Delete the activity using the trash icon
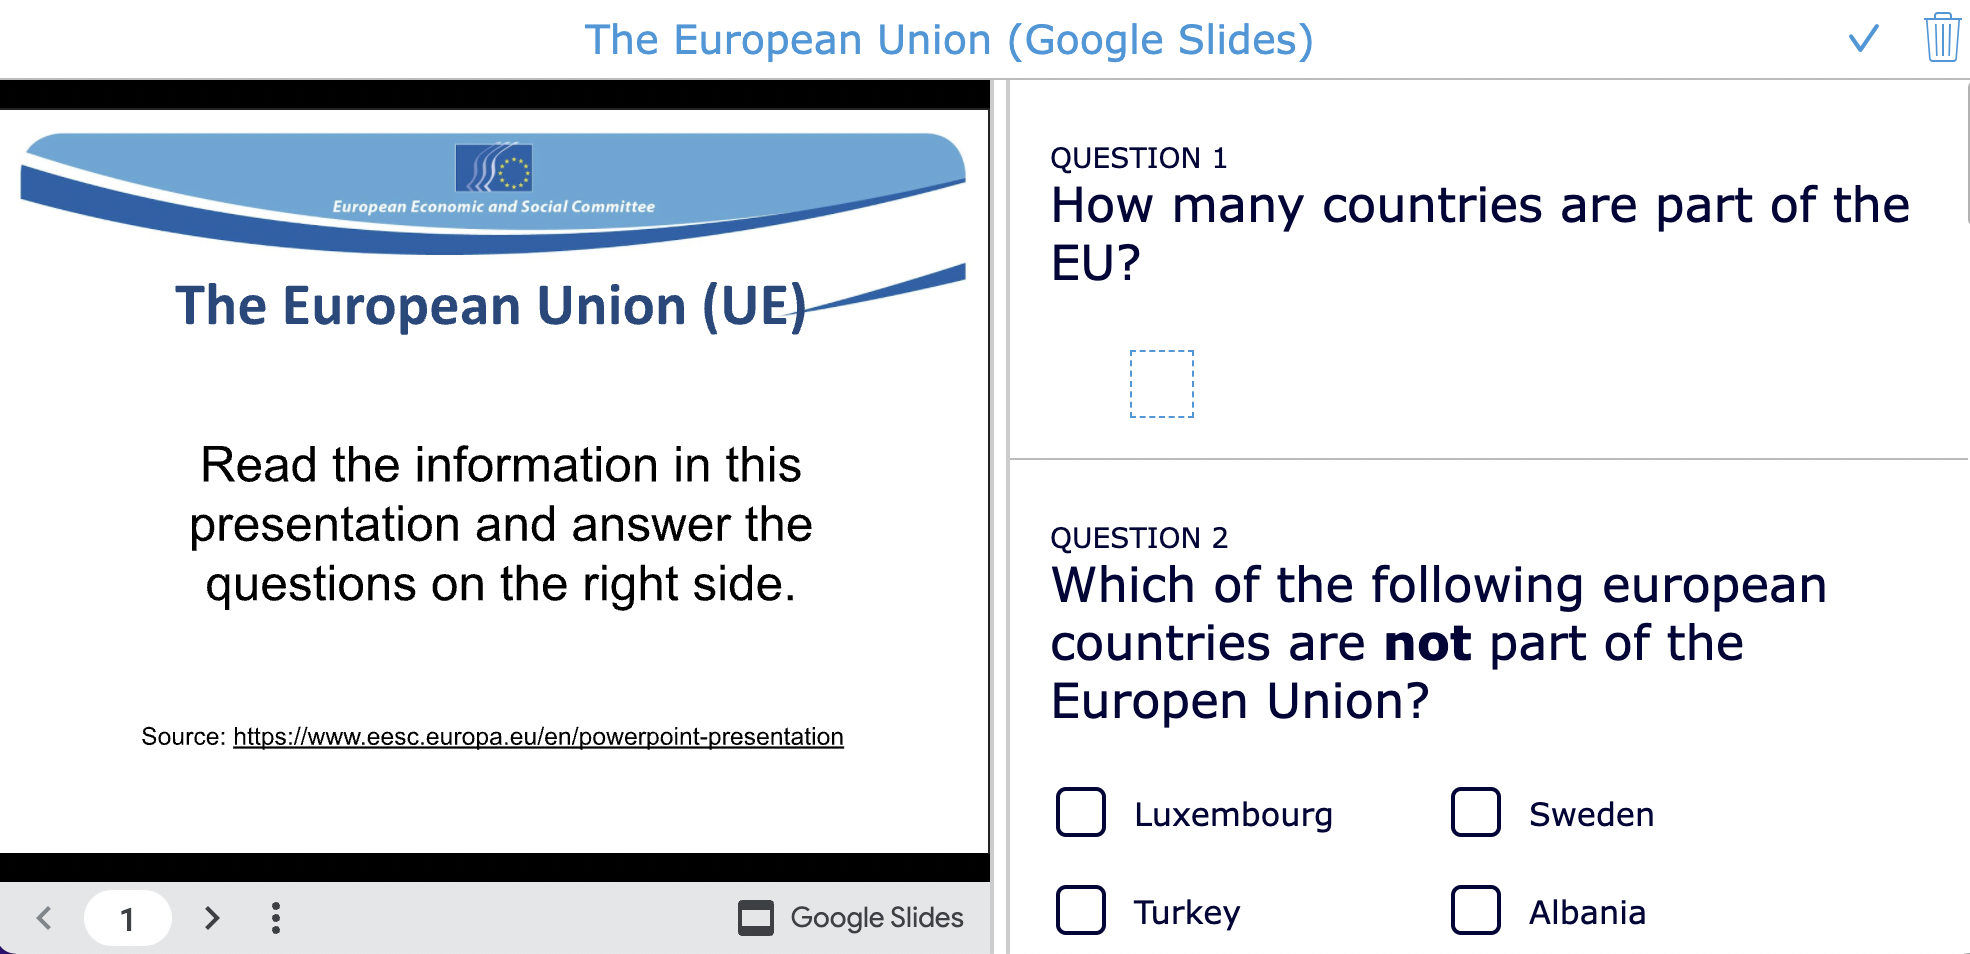 pyautogui.click(x=1941, y=38)
